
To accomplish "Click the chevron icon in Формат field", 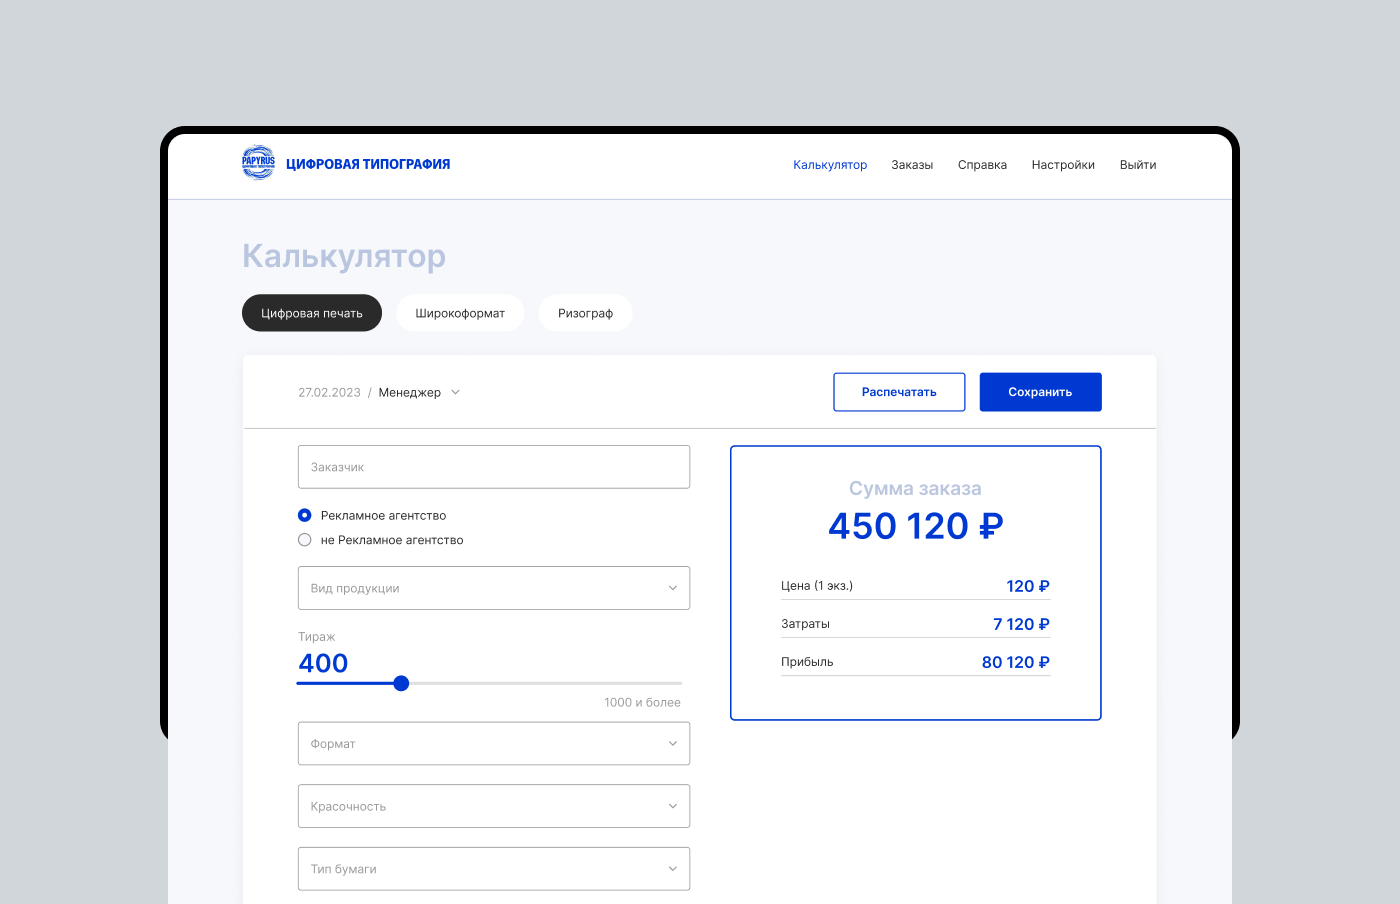I will click(672, 744).
